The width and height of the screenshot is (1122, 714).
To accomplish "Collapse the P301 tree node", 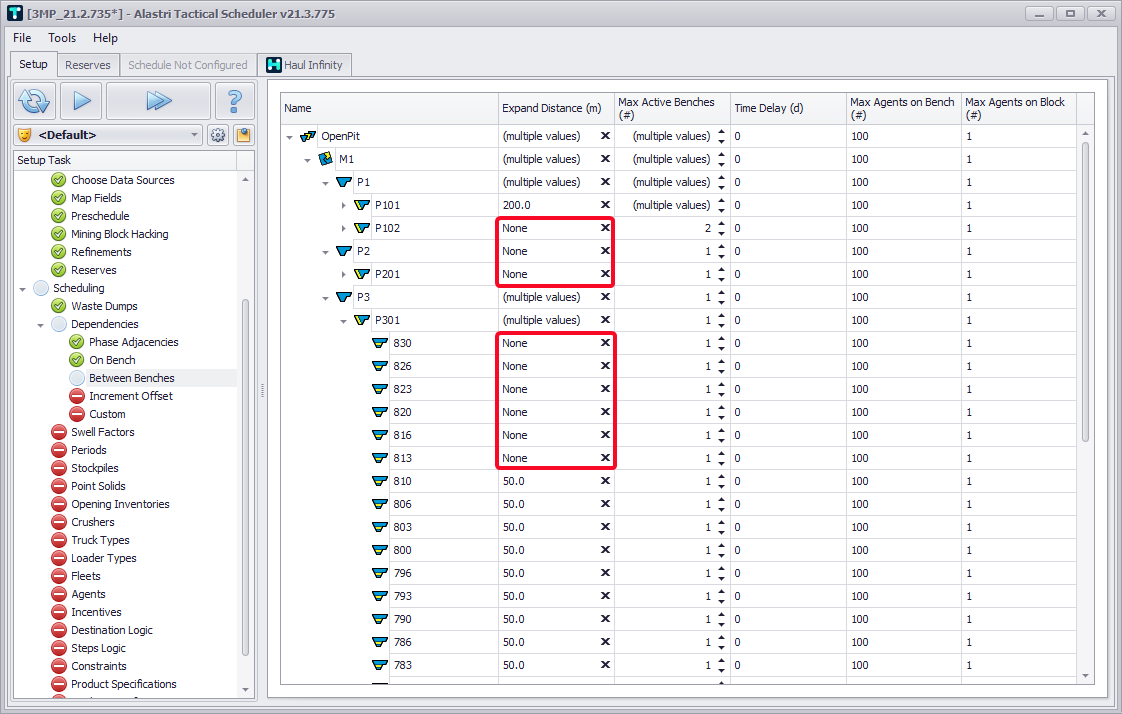I will click(344, 321).
